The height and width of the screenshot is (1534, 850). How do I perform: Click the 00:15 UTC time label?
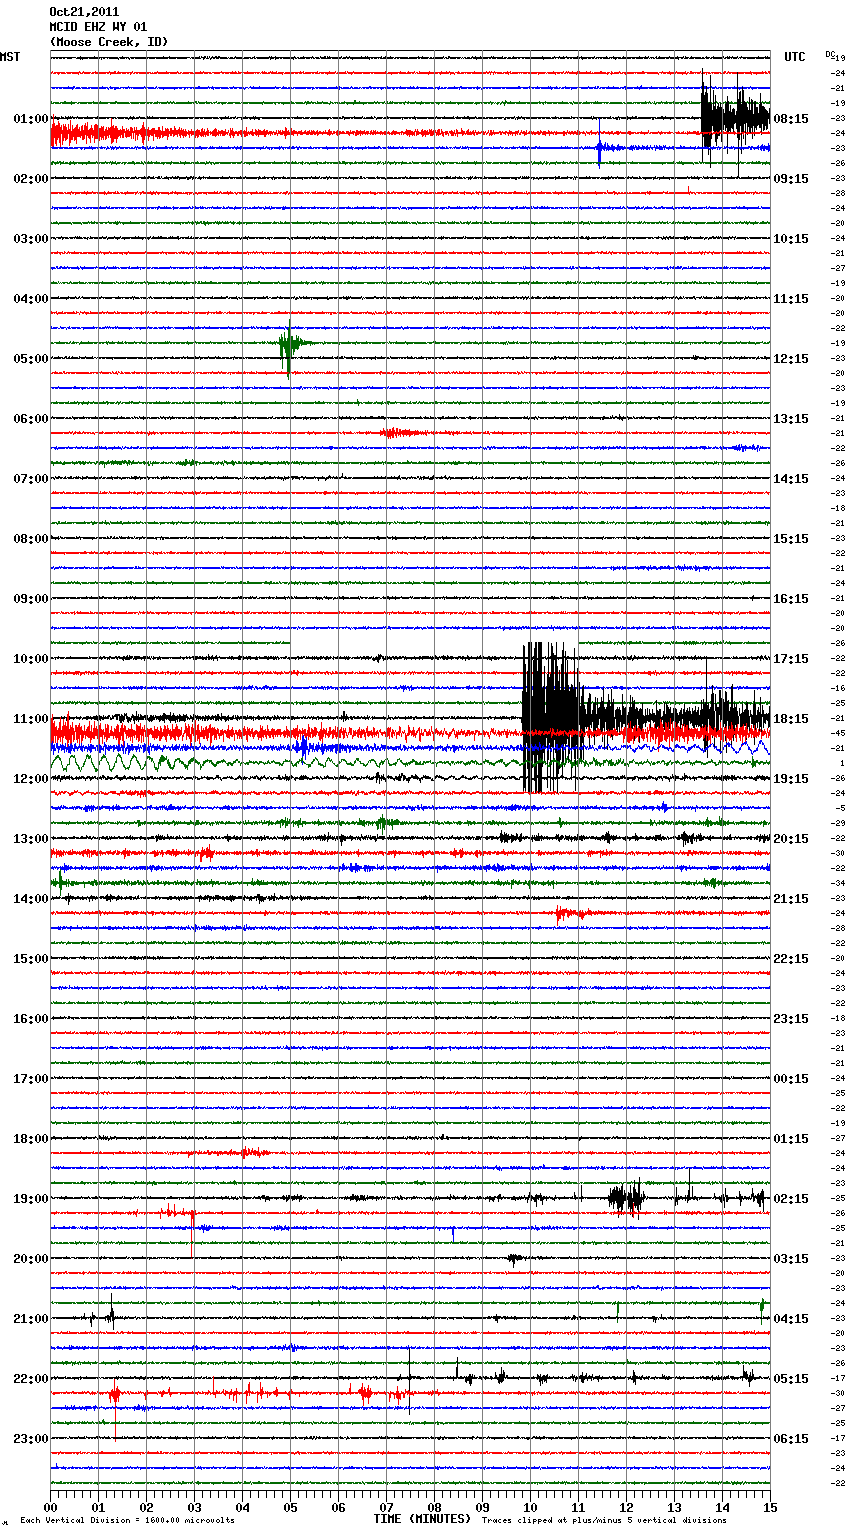coord(791,1079)
